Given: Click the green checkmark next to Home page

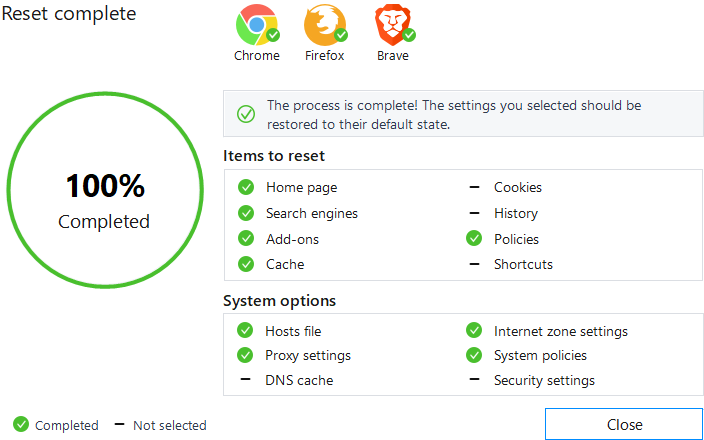Looking at the screenshot, I should pyautogui.click(x=246, y=187).
